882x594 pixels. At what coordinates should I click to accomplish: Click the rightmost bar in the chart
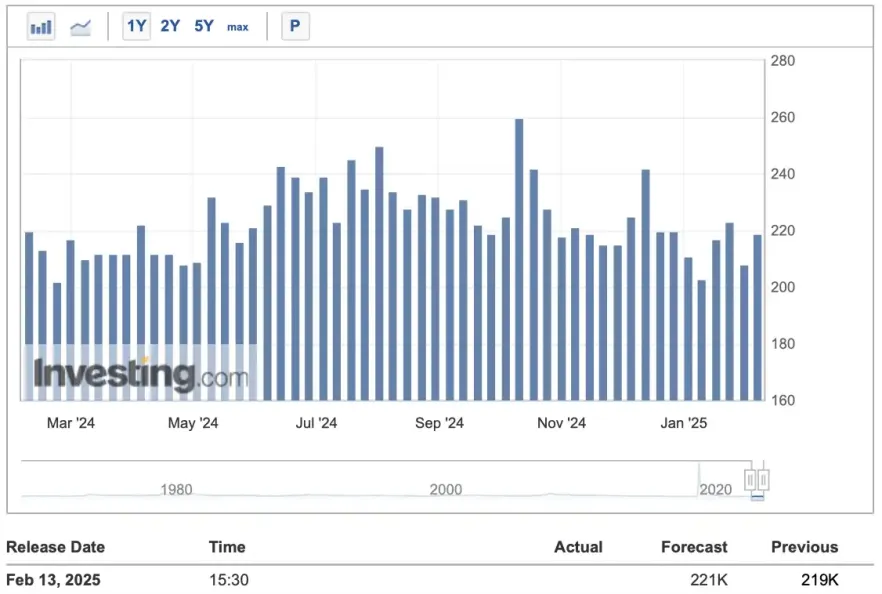click(758, 317)
